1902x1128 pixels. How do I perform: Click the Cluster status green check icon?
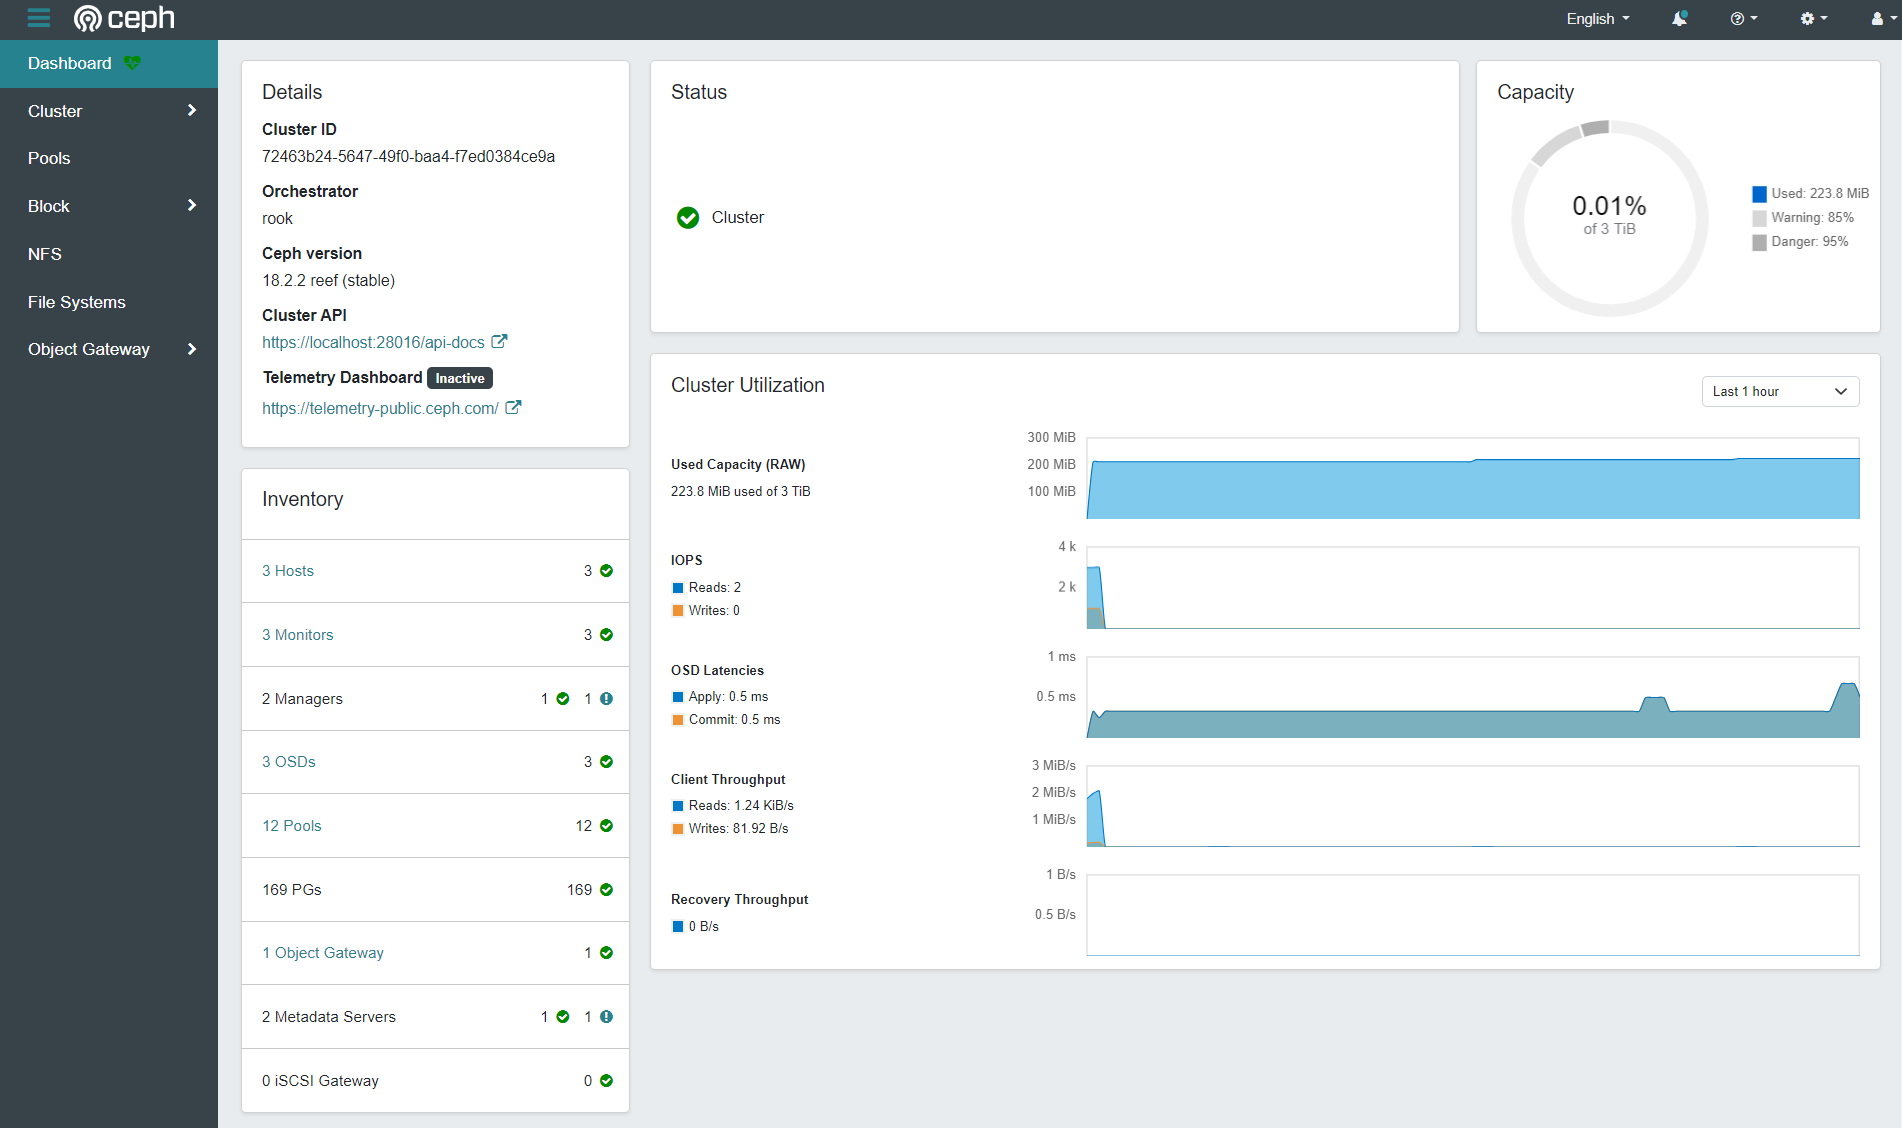click(x=688, y=218)
